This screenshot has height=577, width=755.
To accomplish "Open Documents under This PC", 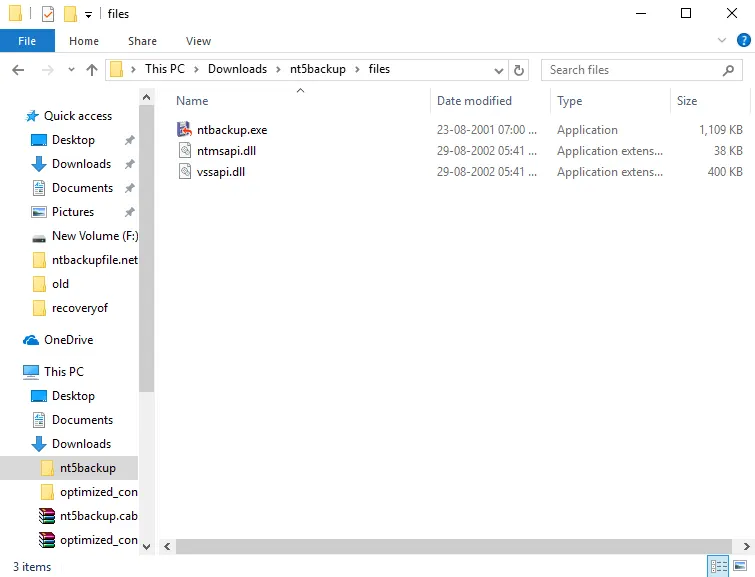I will pos(82,420).
